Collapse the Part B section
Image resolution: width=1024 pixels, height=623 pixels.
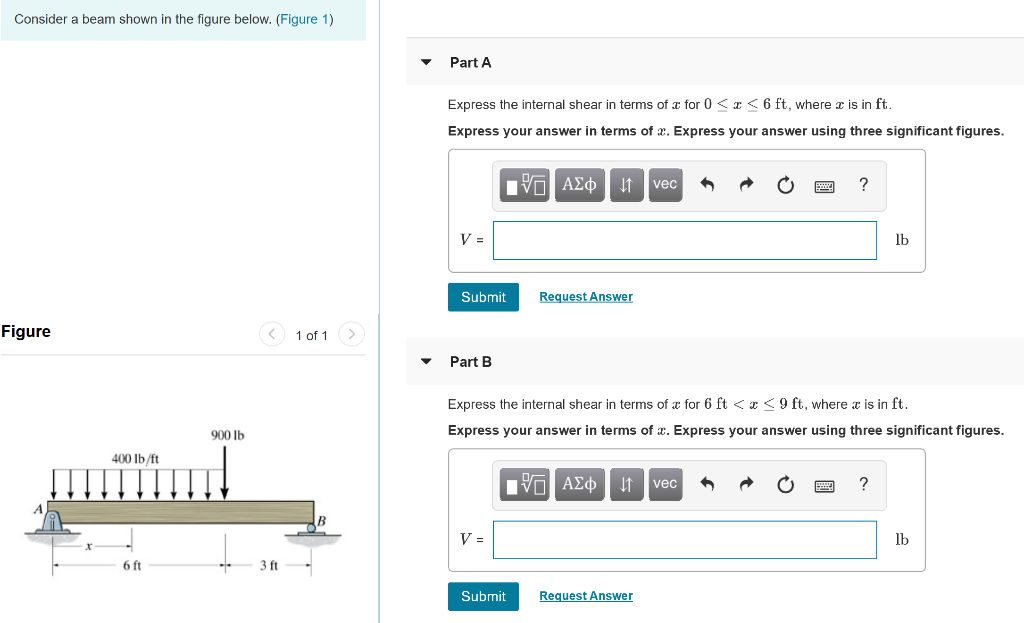coord(425,362)
